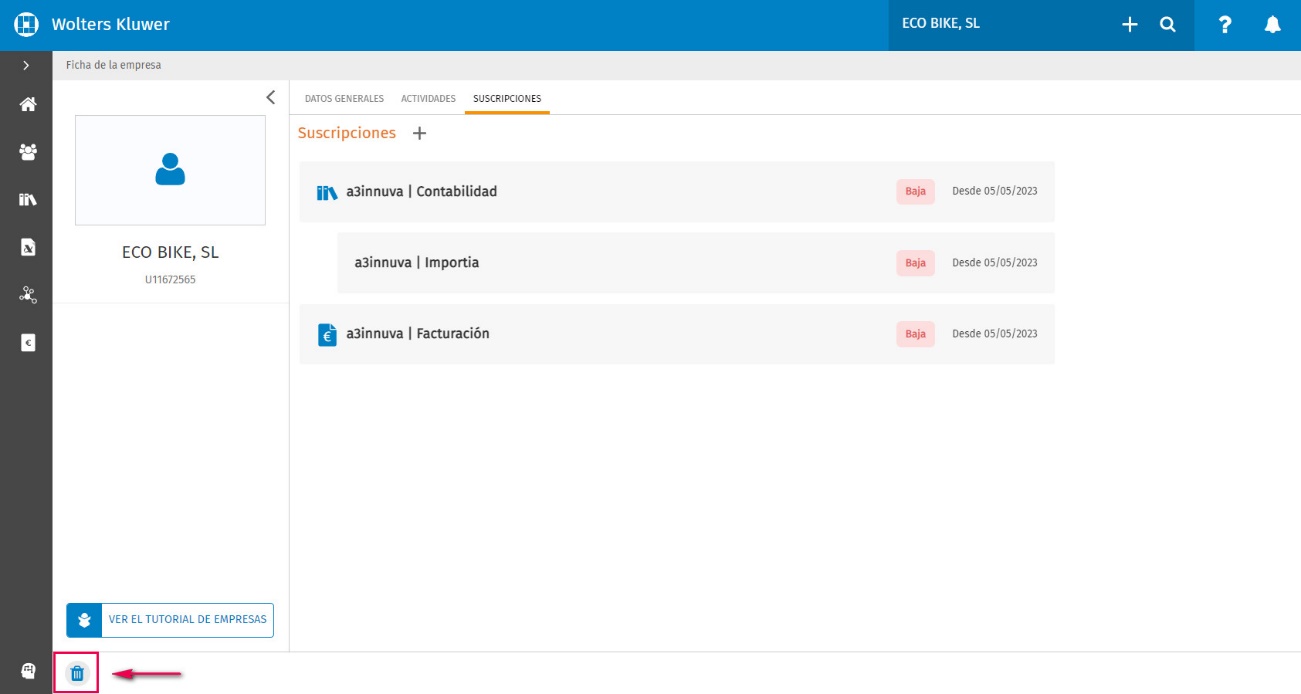Select the Suscripciones tab
The image size is (1301, 694).
click(x=507, y=99)
